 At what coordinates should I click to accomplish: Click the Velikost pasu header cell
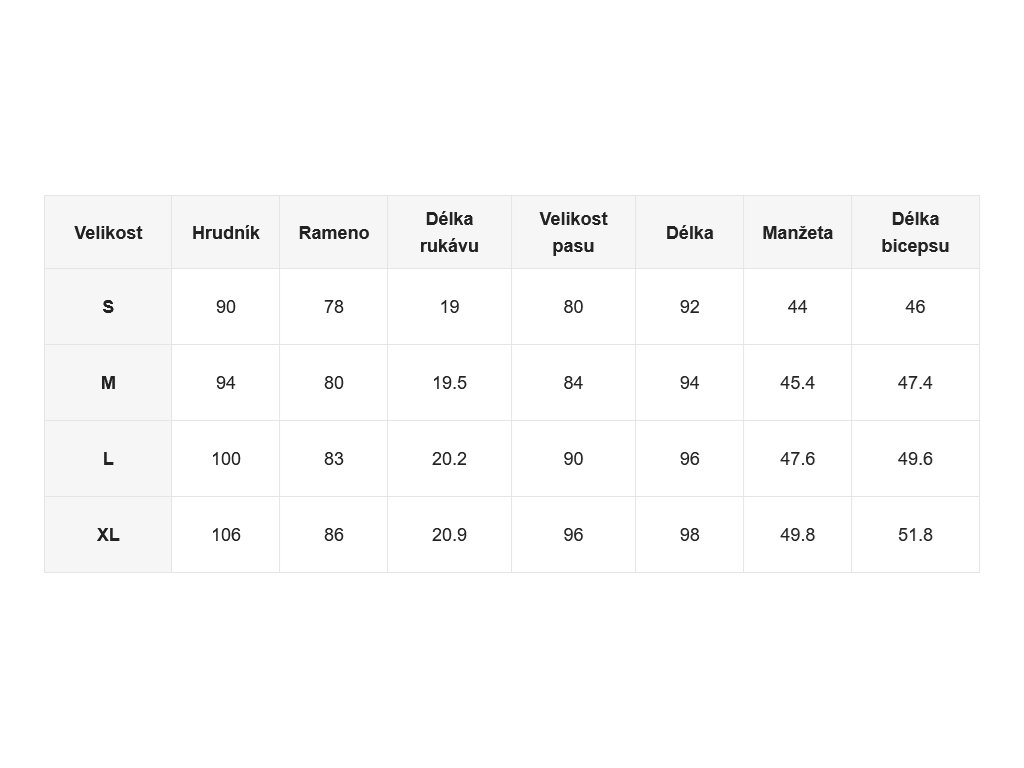point(573,232)
